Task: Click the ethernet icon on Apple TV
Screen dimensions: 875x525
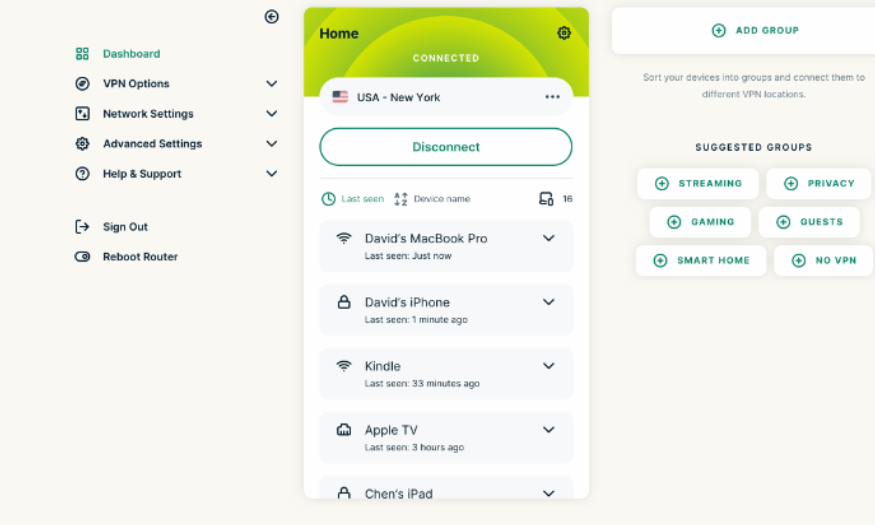Action: [344, 430]
